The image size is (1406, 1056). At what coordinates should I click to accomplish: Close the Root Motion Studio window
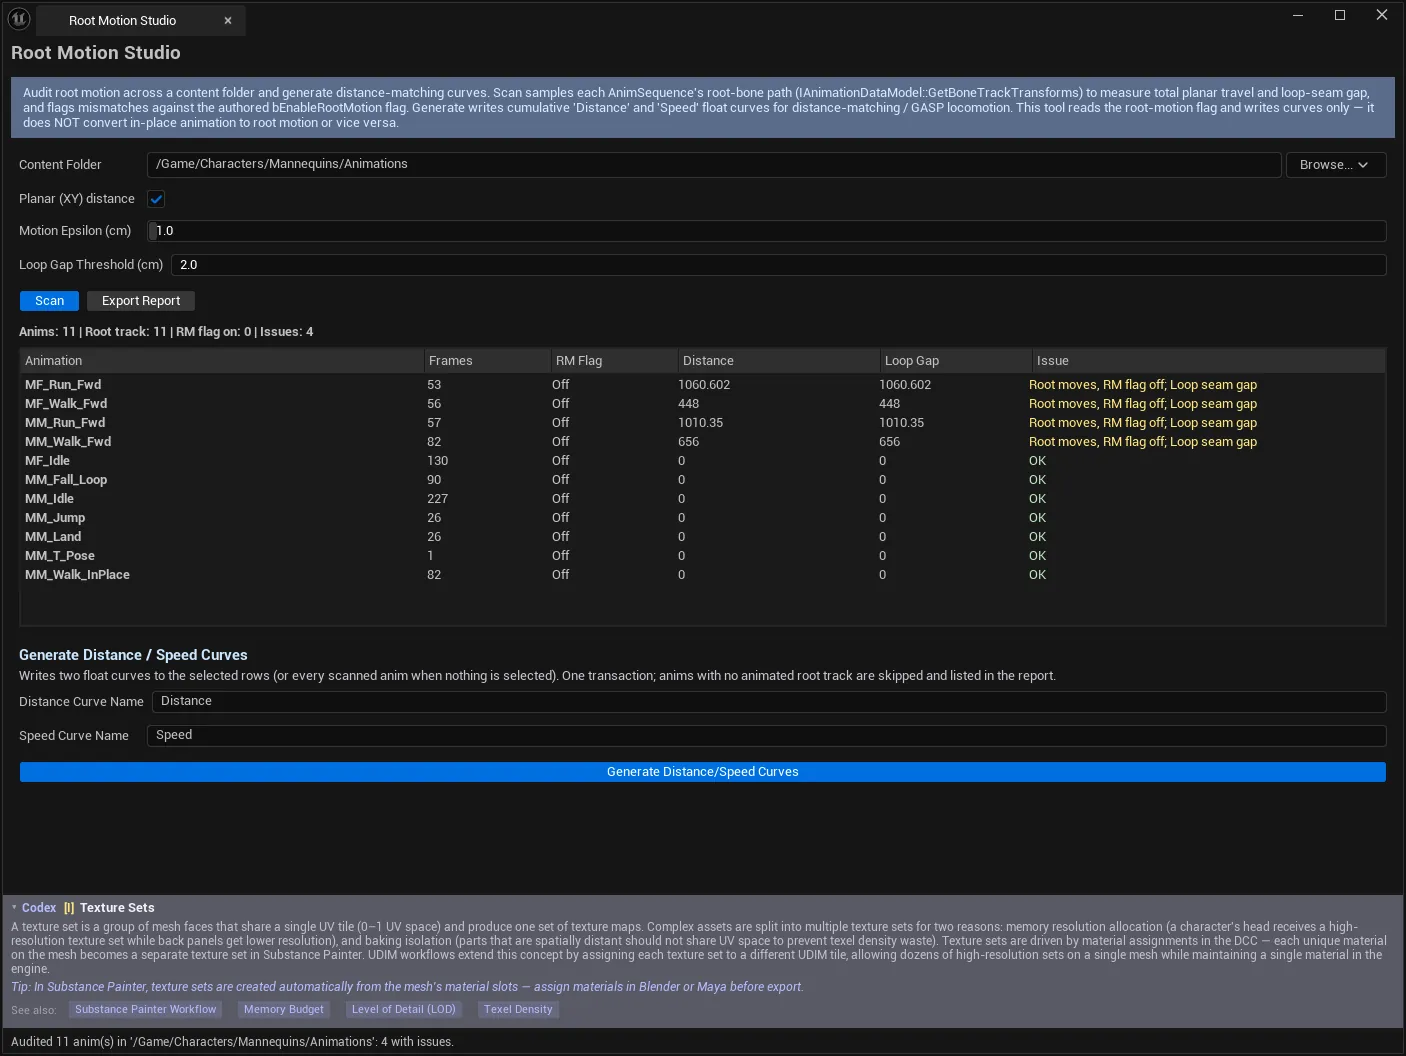1382,15
